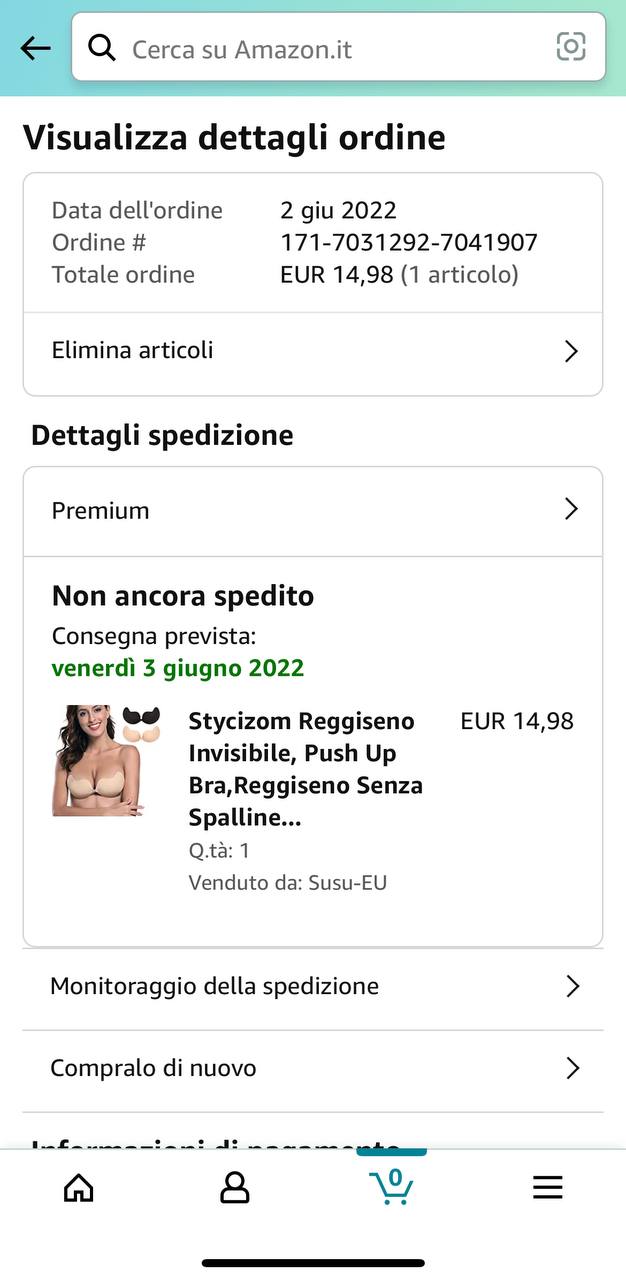This screenshot has width=626, height=1280.
Task: Tap the back arrow icon
Action: (35, 47)
